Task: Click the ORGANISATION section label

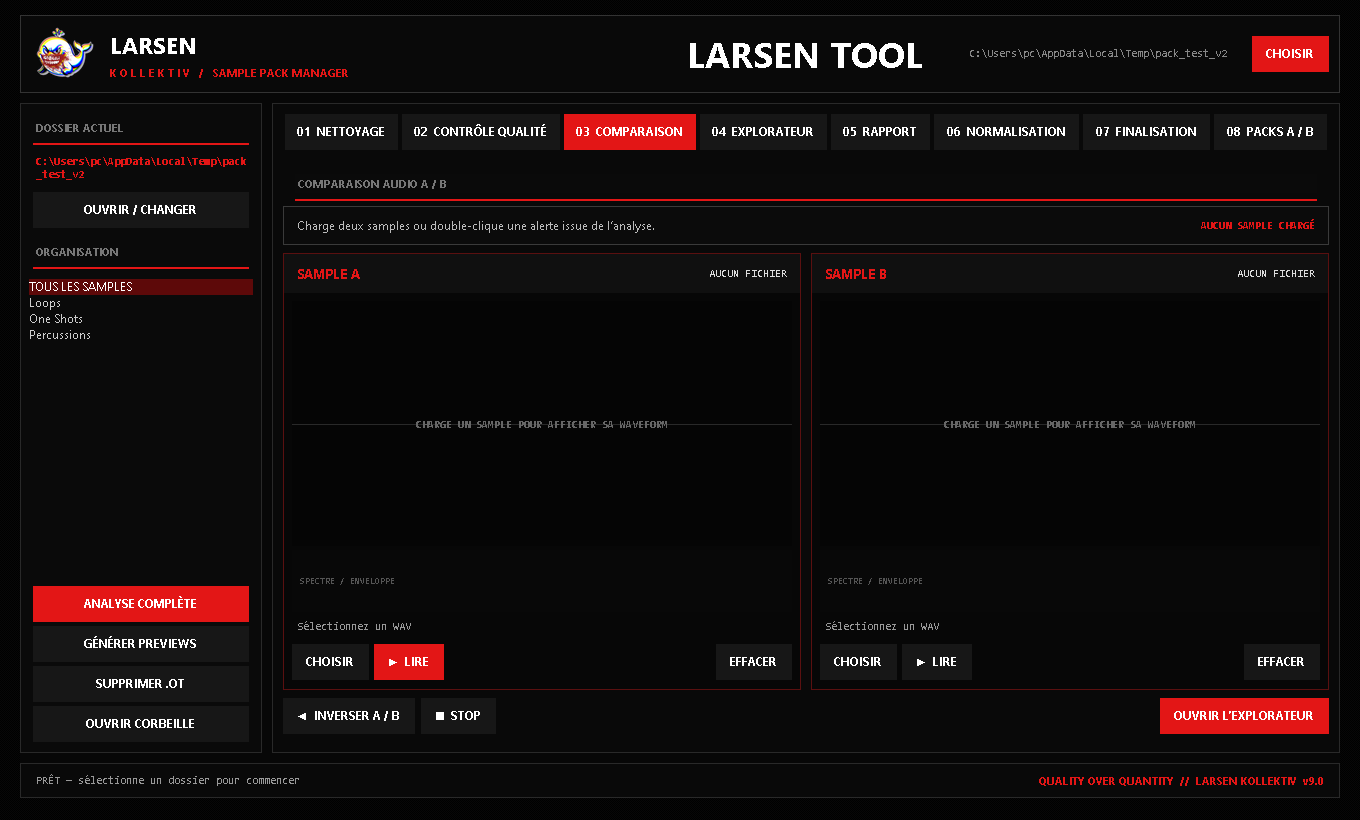Action: pyautogui.click(x=77, y=252)
